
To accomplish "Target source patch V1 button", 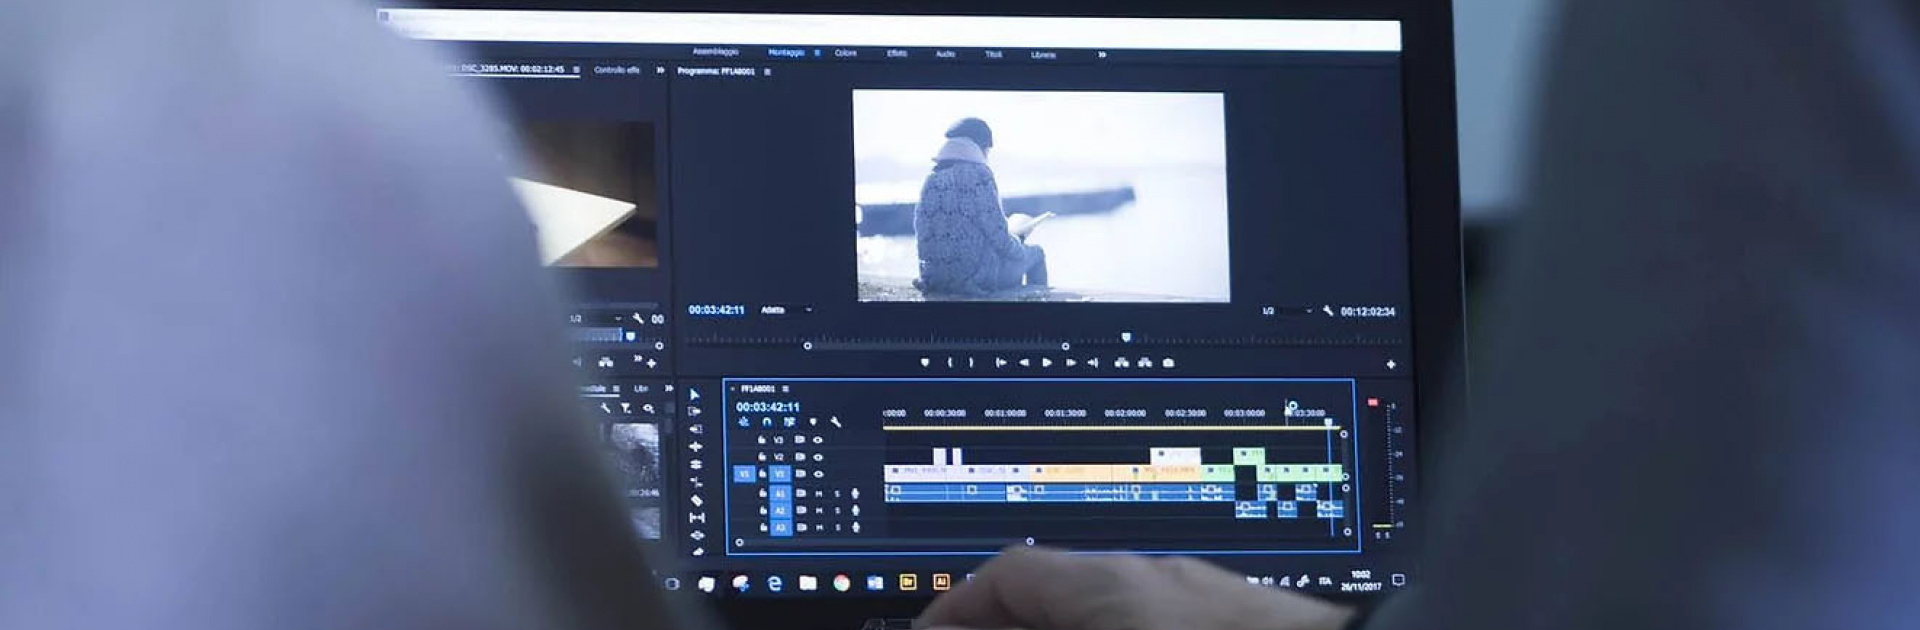I will tap(743, 474).
